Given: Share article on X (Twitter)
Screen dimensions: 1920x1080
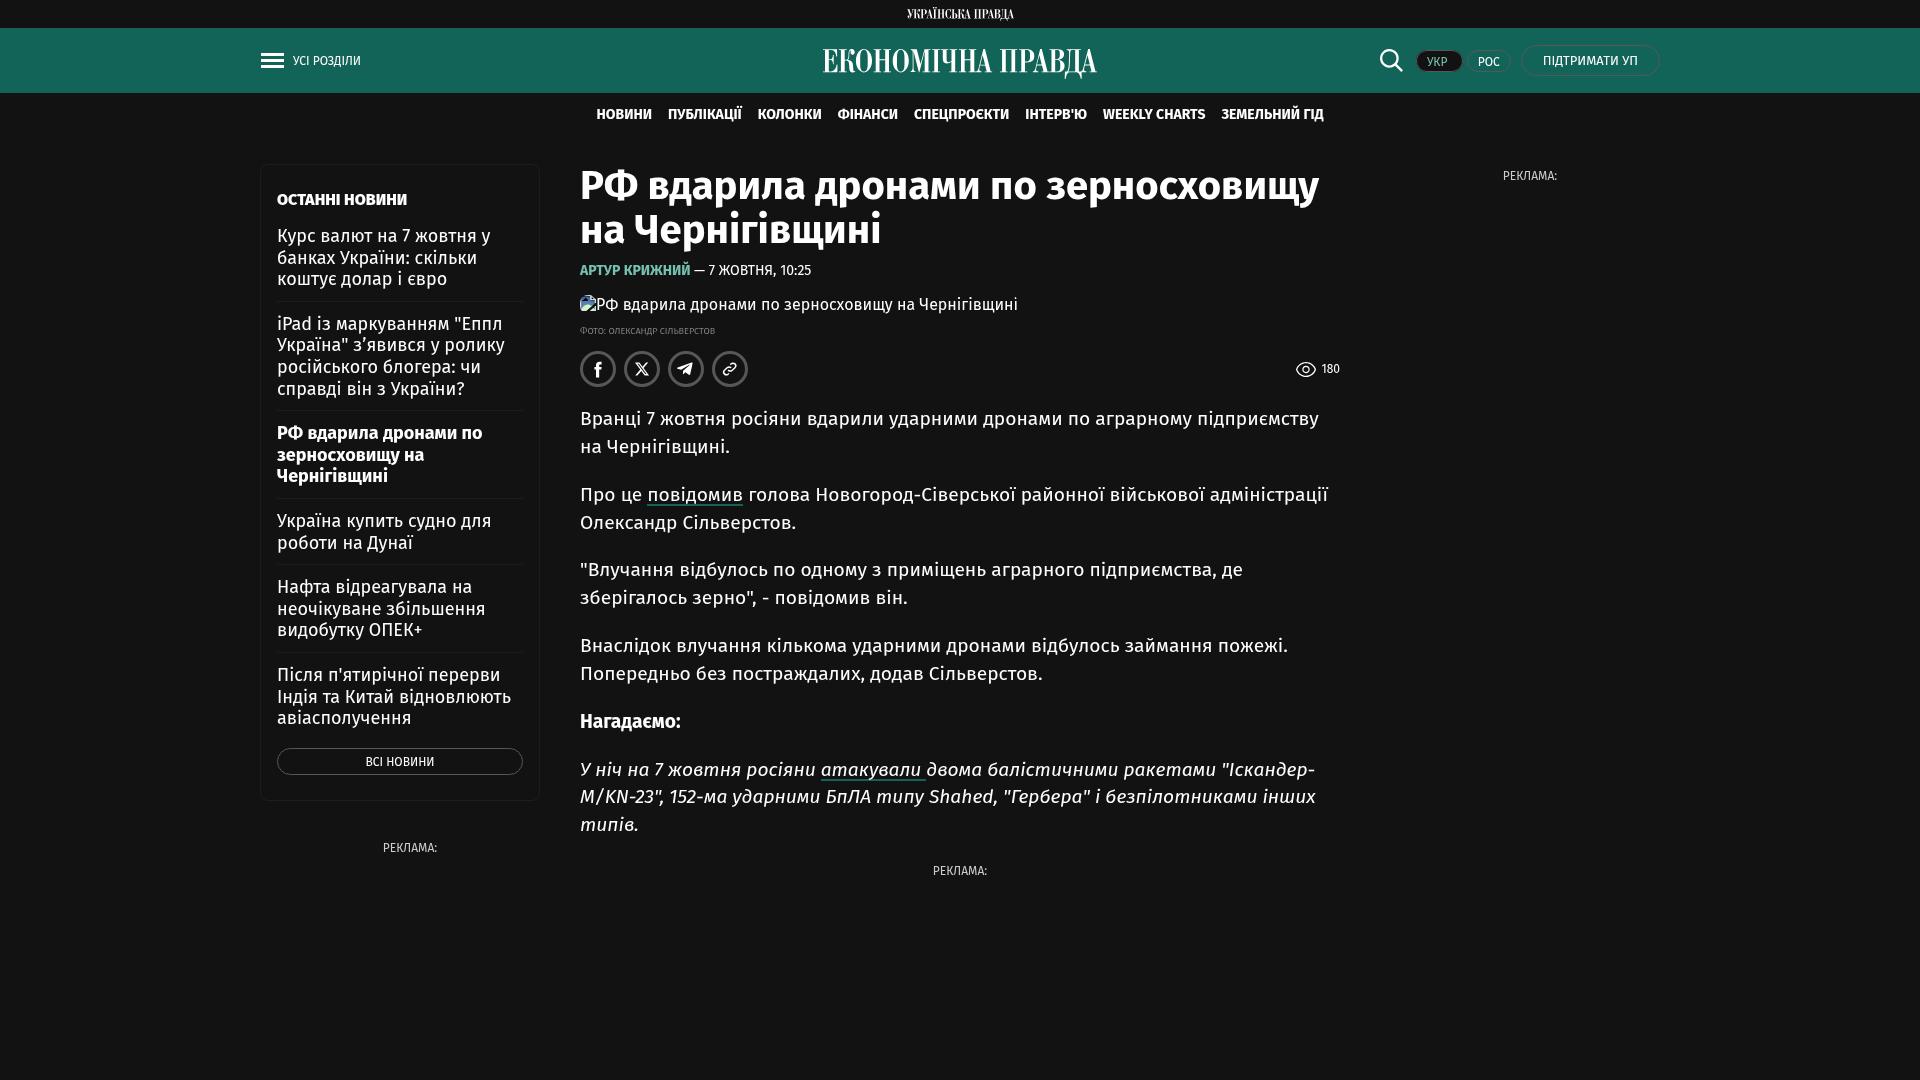Looking at the screenshot, I should click(x=642, y=369).
